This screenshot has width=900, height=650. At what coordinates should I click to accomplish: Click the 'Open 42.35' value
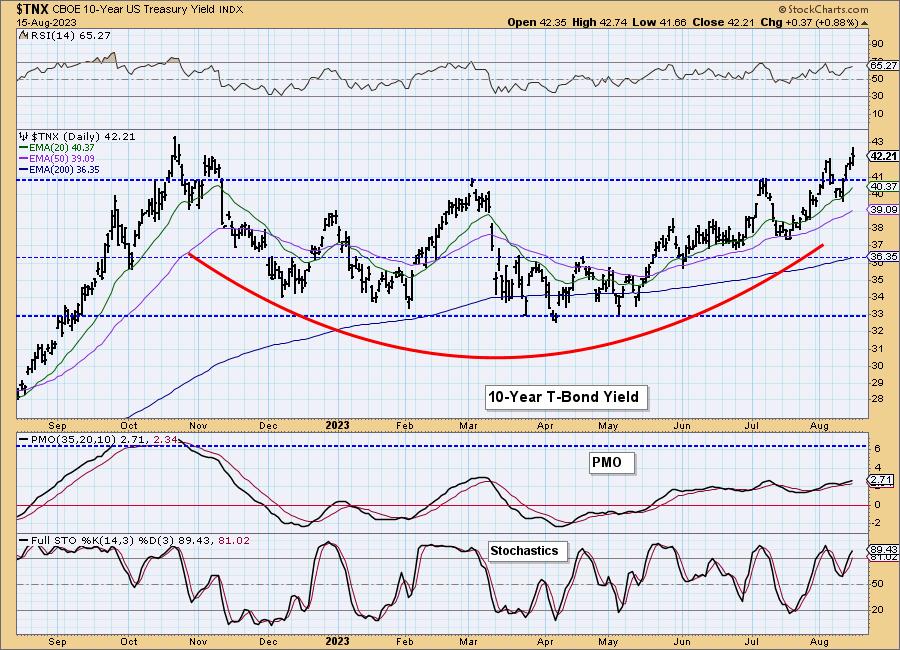[537, 22]
